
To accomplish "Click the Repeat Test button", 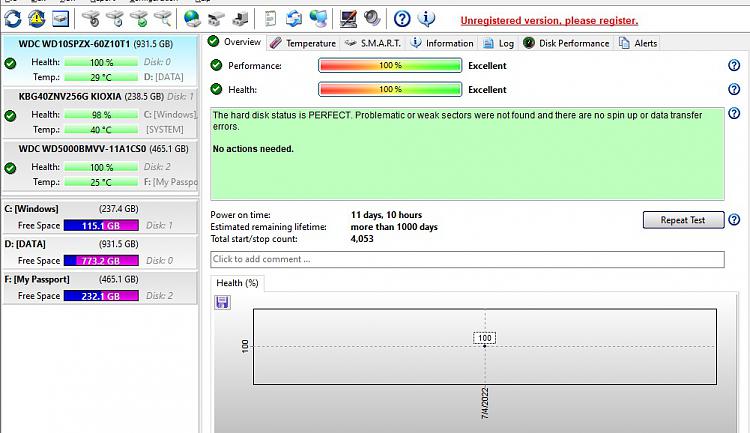I will (x=683, y=220).
